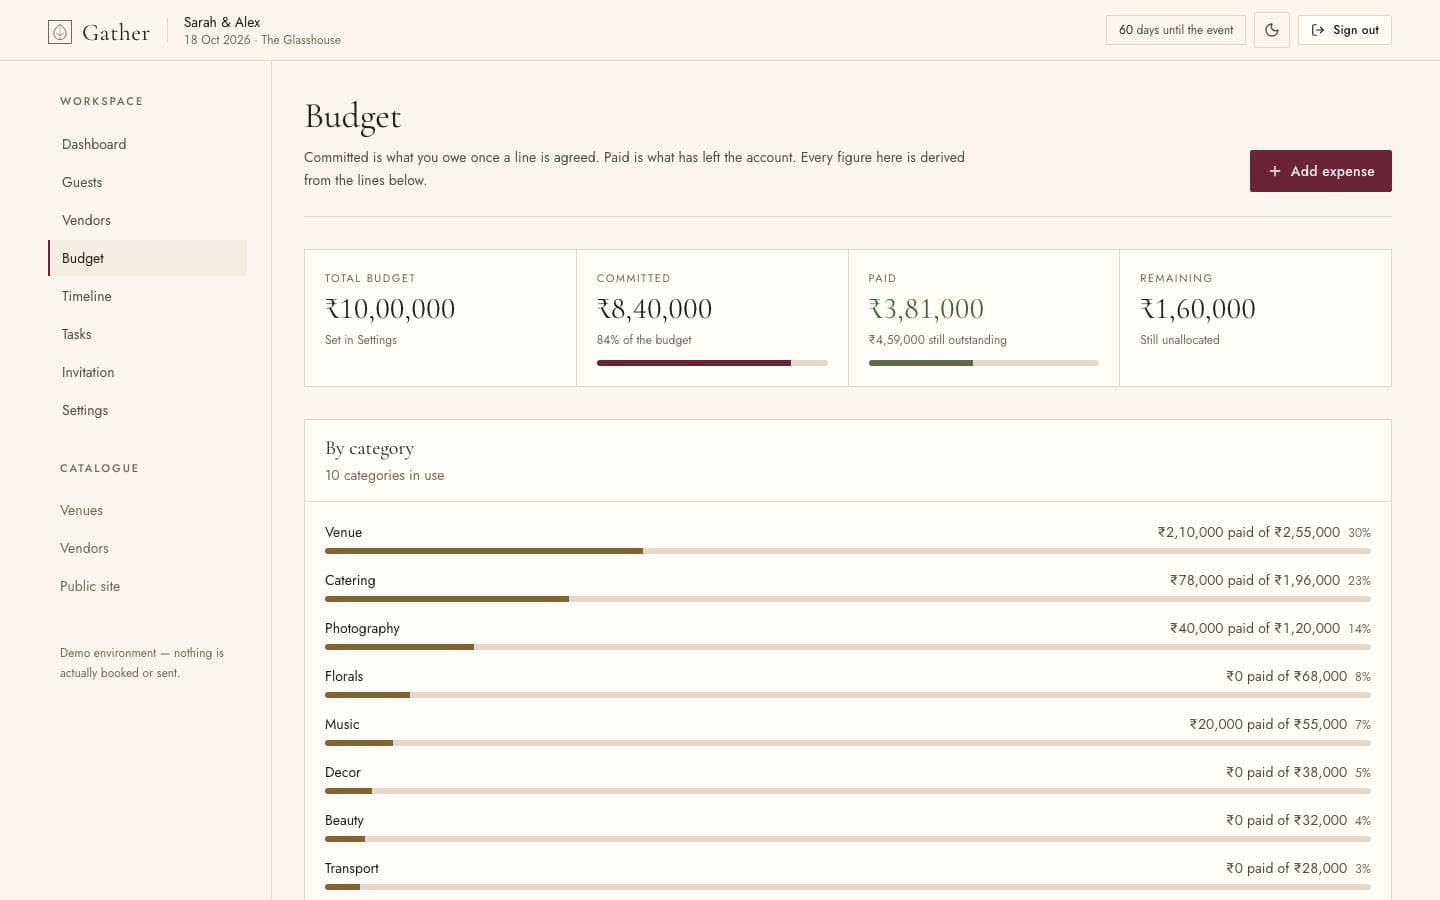Image resolution: width=1440 pixels, height=900 pixels.
Task: Visit the Public site link
Action: click(90, 586)
